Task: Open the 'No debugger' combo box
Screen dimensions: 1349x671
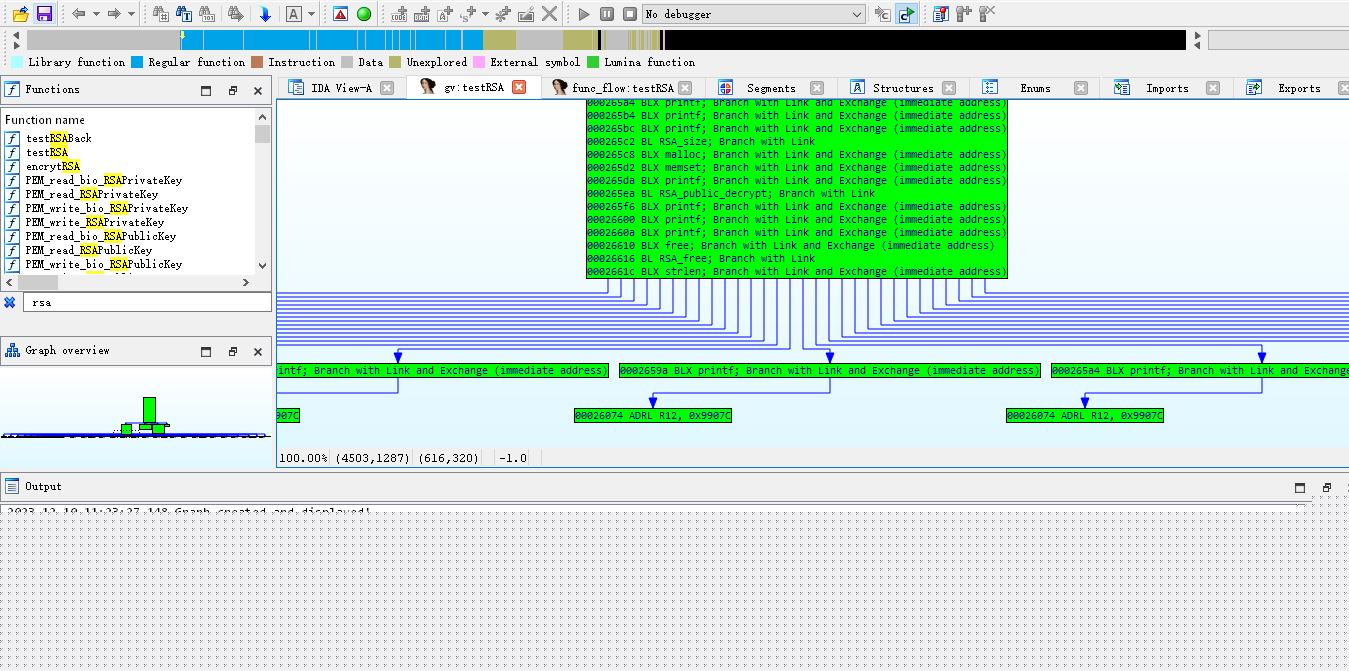Action: click(754, 14)
